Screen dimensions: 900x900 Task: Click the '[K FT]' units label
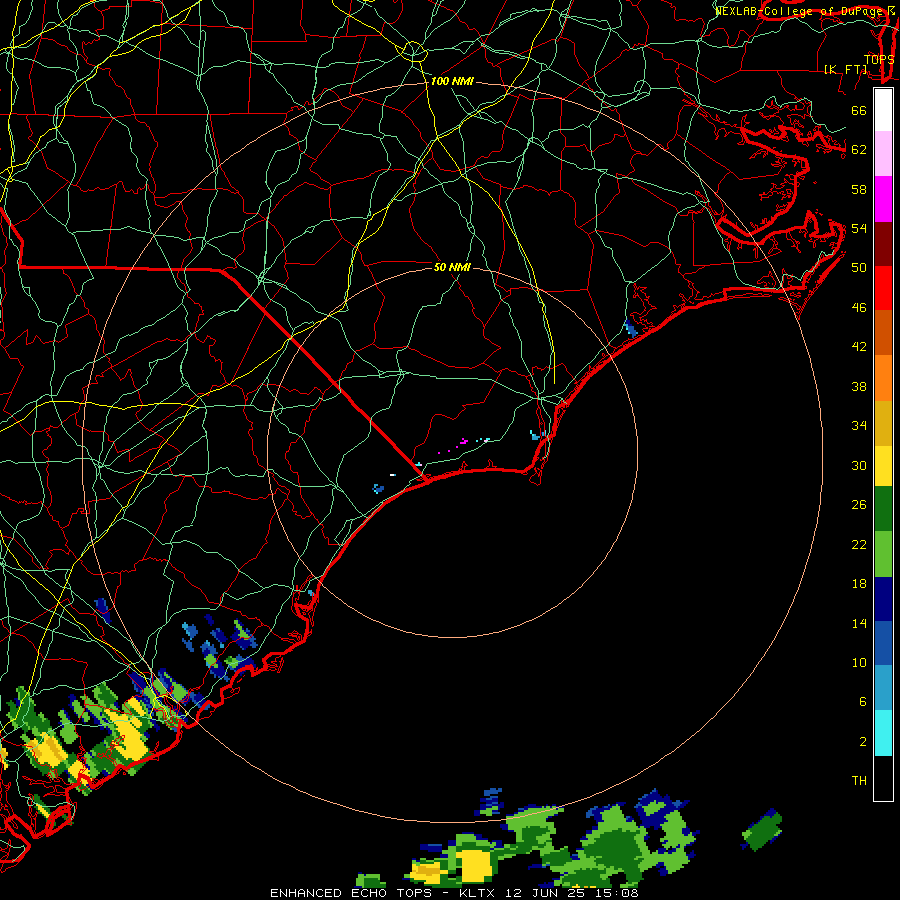[845, 69]
